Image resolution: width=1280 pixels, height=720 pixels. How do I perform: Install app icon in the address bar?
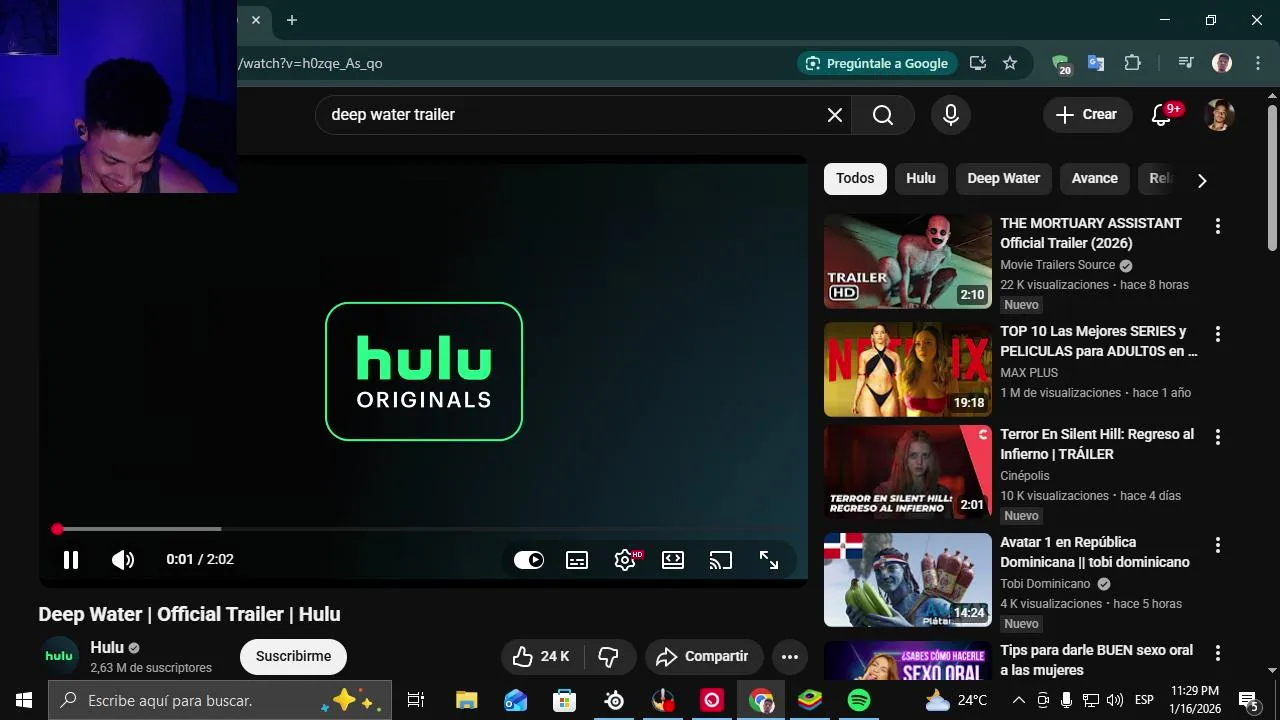[978, 63]
